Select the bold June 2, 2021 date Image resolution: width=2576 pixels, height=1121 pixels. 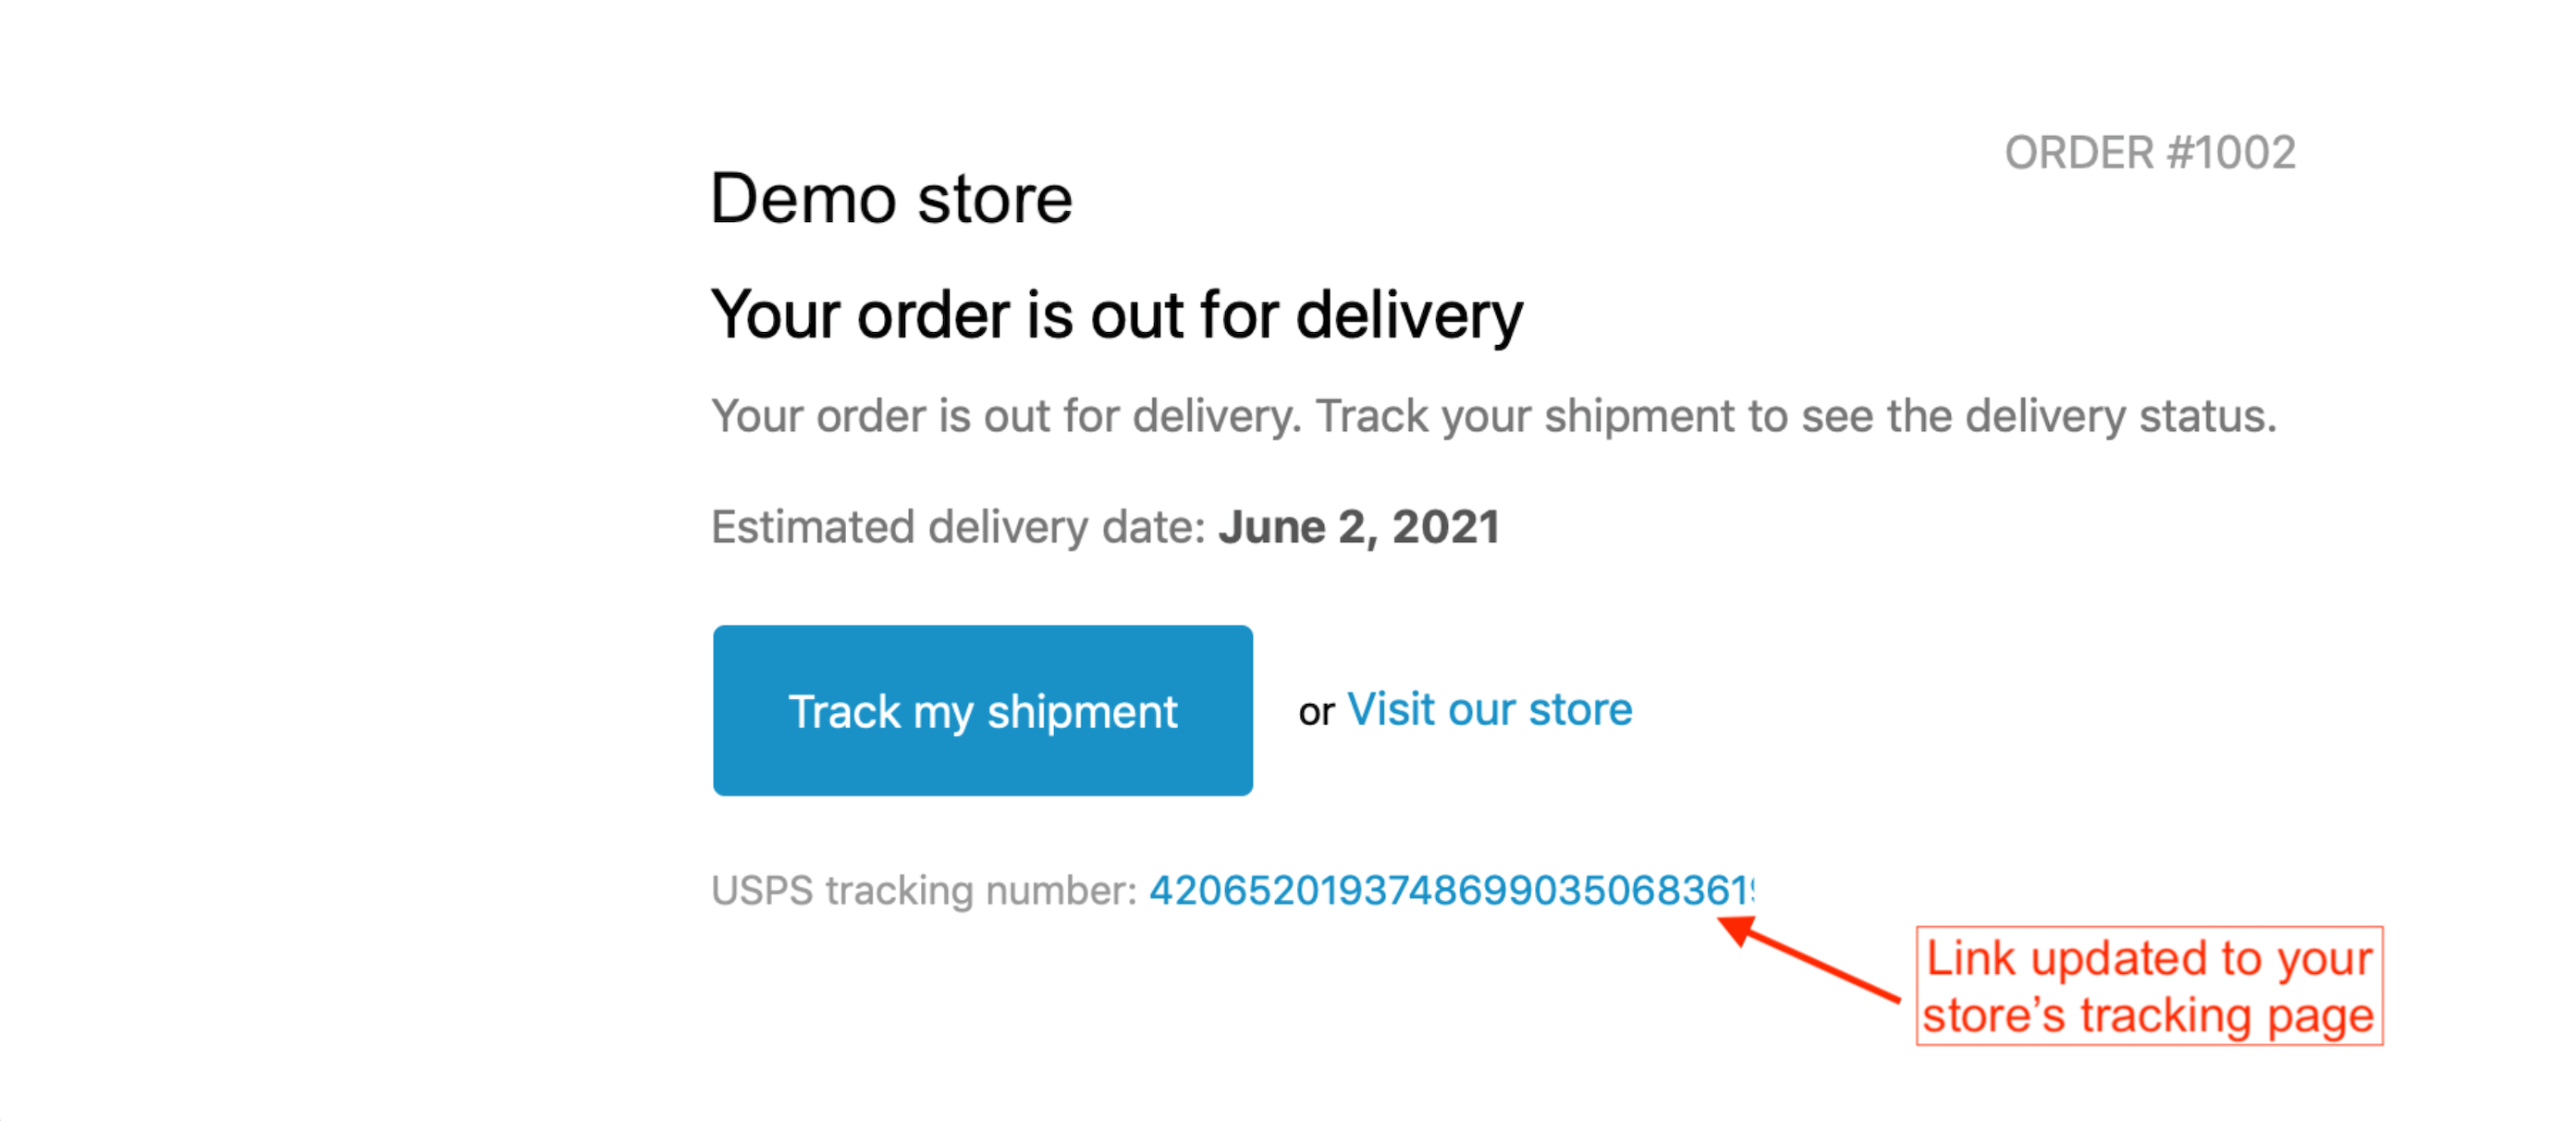point(1359,527)
